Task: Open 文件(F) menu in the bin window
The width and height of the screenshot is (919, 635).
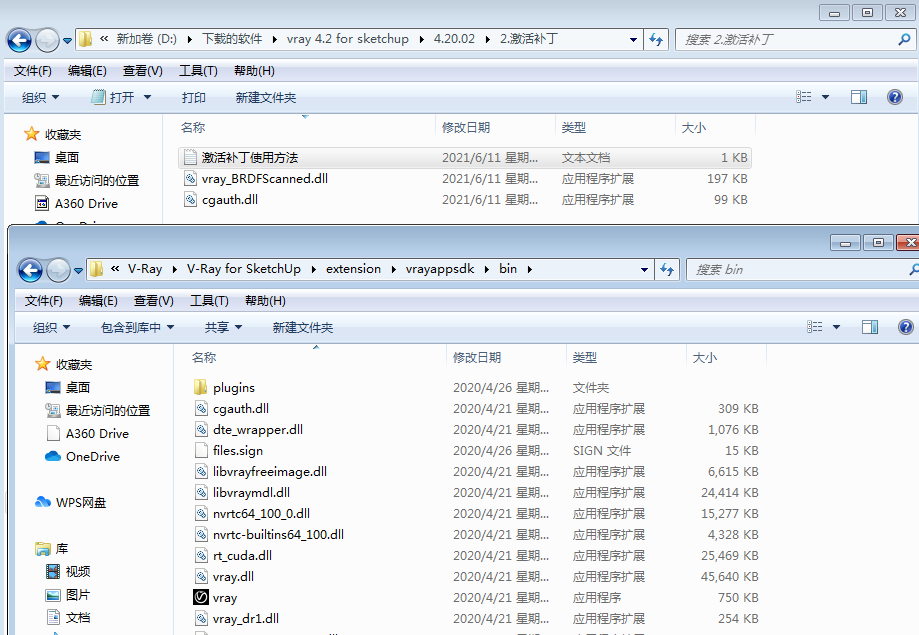Action: (x=43, y=301)
